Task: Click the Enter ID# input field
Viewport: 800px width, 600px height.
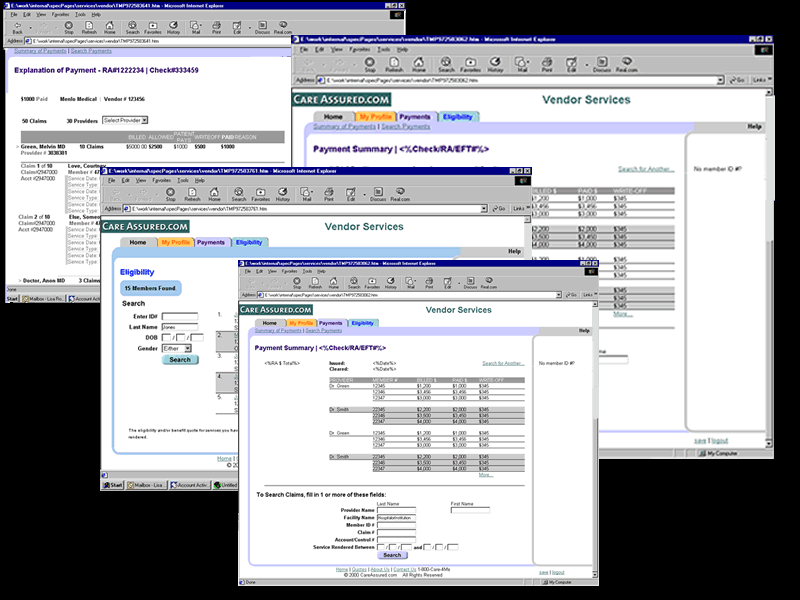Action: [180, 316]
